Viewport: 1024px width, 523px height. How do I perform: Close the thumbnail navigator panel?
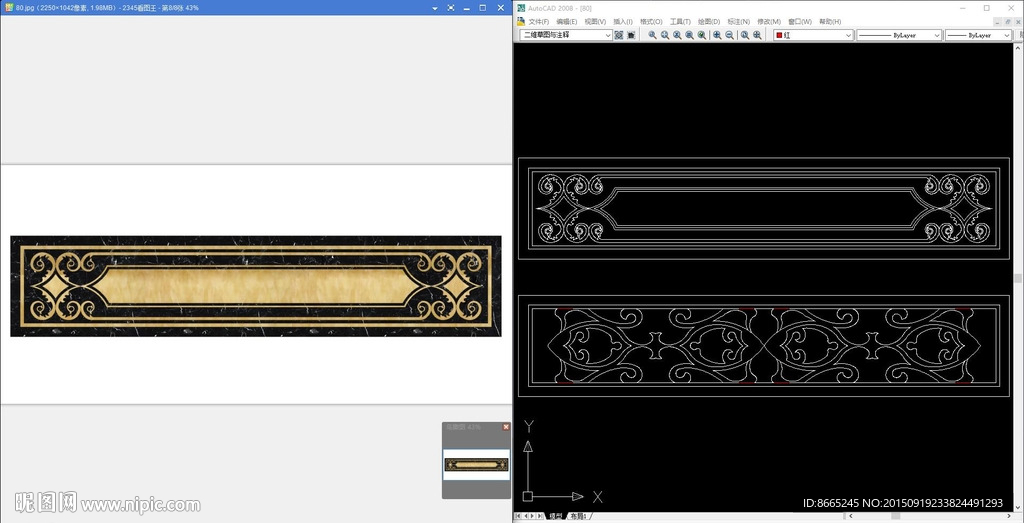(506, 427)
